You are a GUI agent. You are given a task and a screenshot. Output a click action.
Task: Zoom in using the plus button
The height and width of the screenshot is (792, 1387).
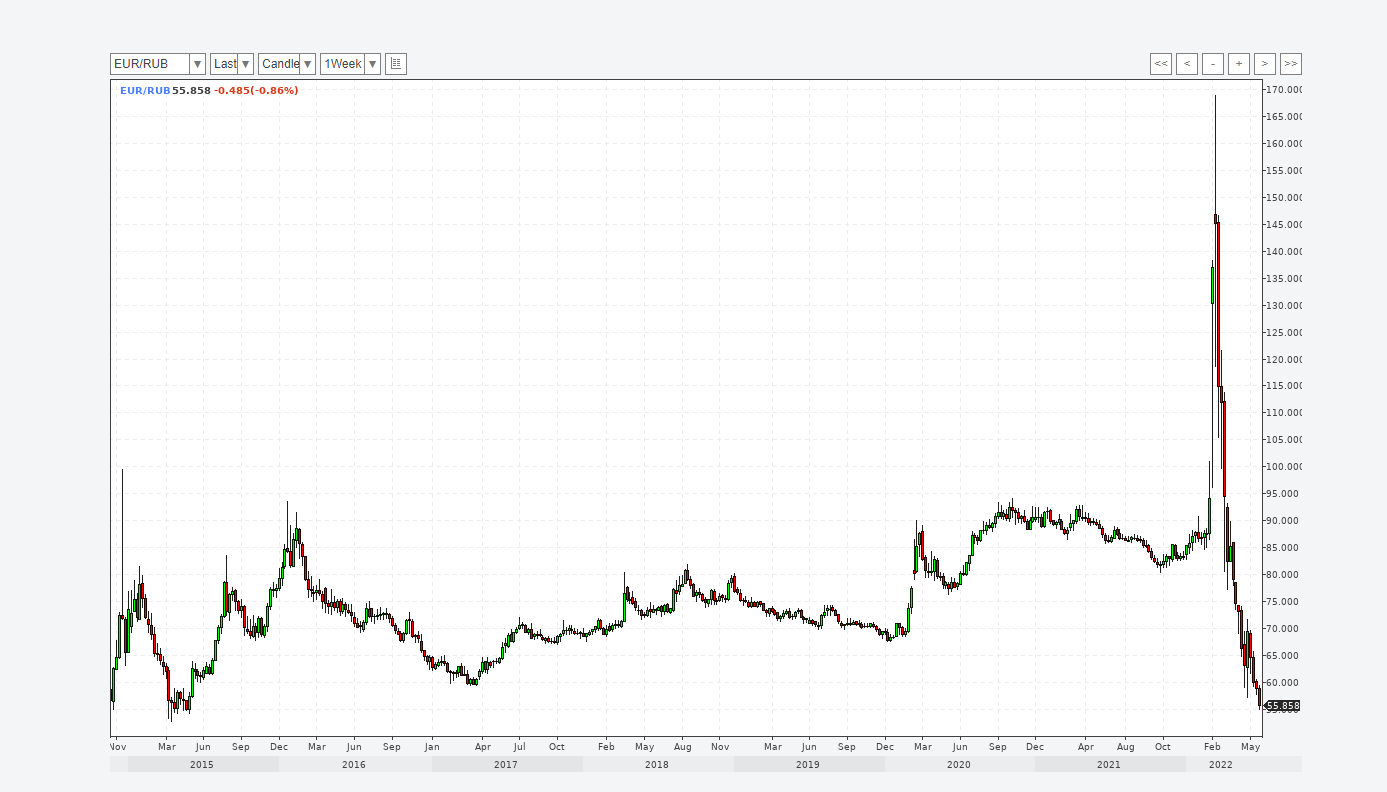click(1239, 64)
